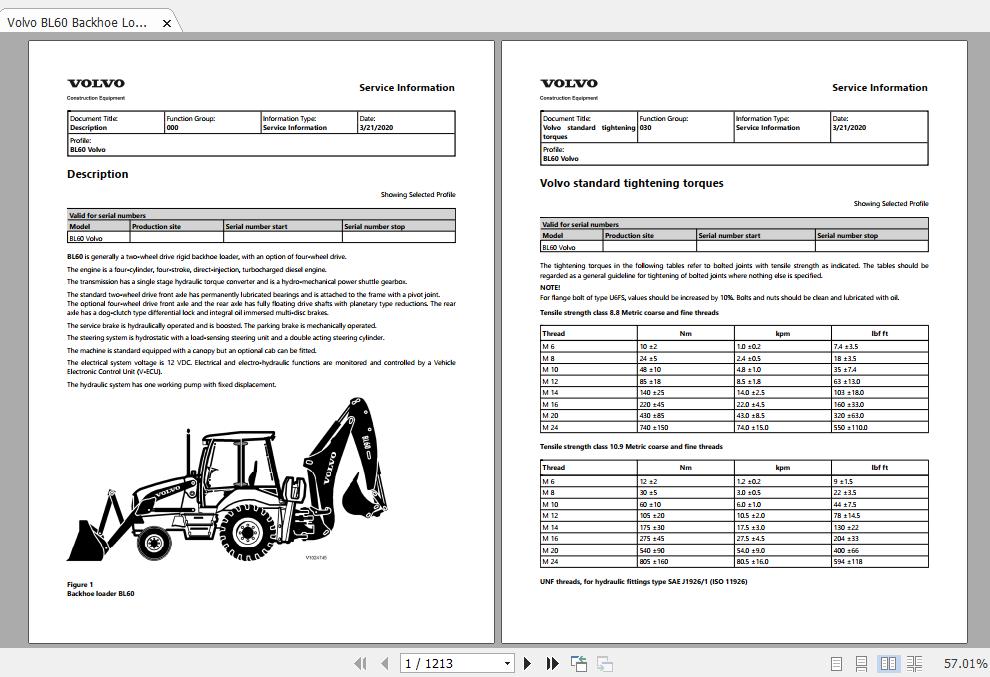Return to the first page
Screen dimensions: 990x677
(x=361, y=663)
